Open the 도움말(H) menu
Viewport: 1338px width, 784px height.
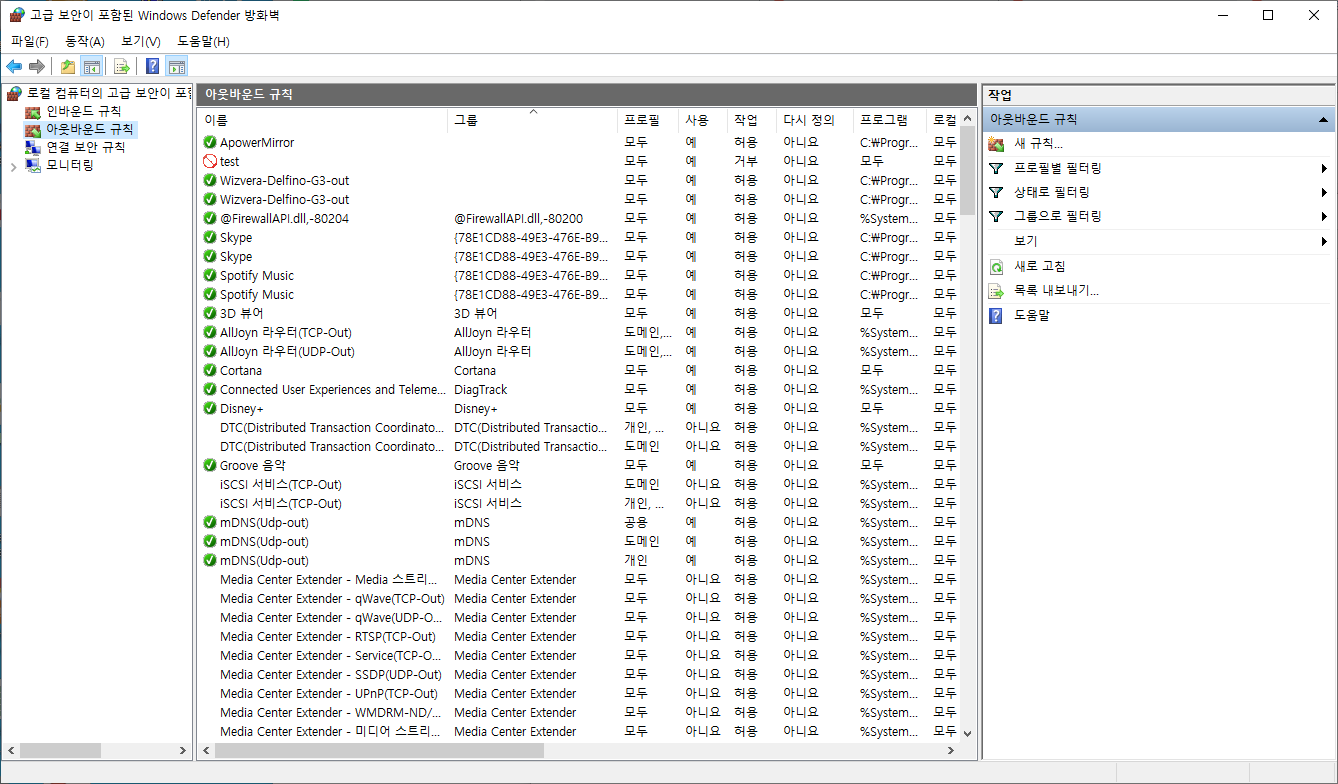coord(203,41)
